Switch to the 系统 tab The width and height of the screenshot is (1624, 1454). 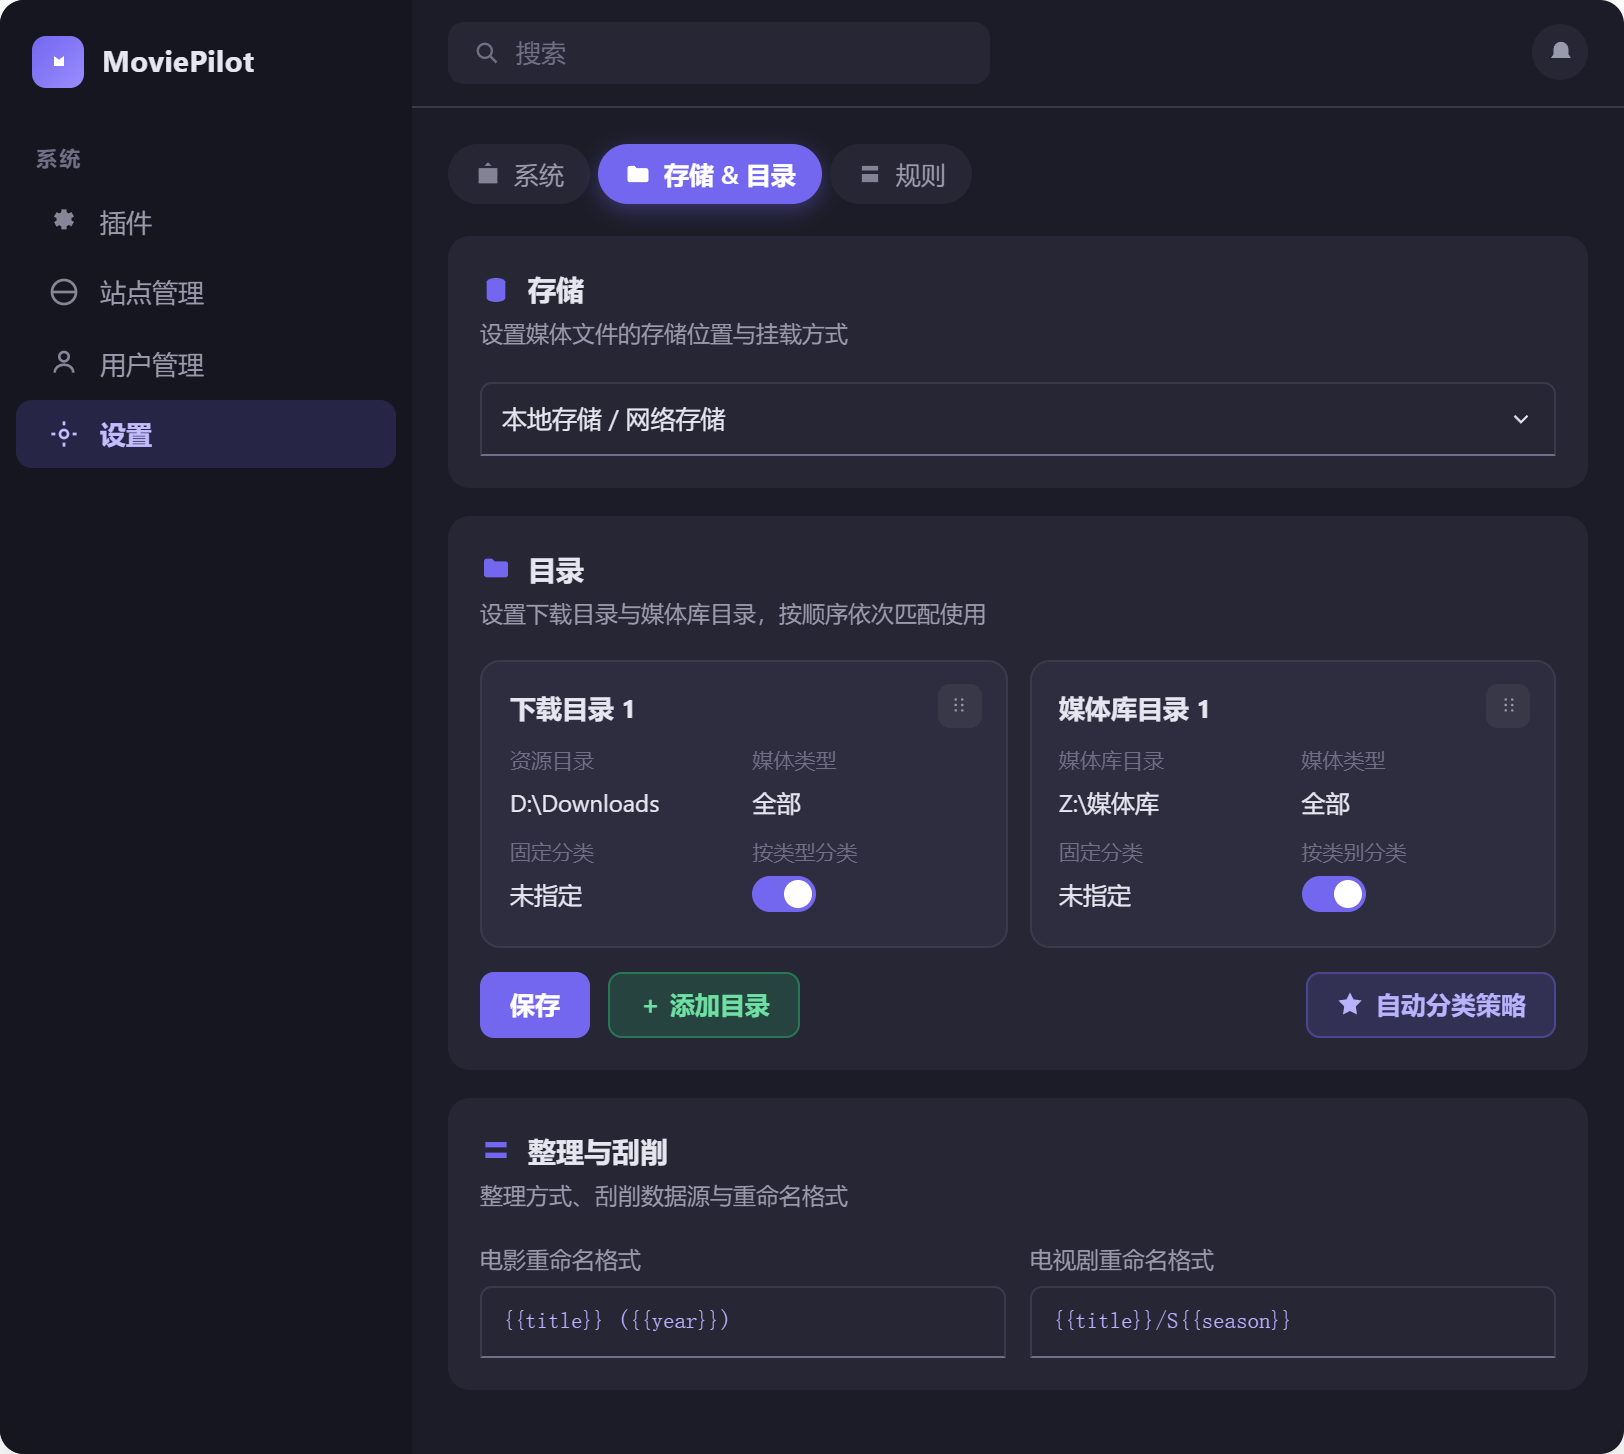coord(520,175)
